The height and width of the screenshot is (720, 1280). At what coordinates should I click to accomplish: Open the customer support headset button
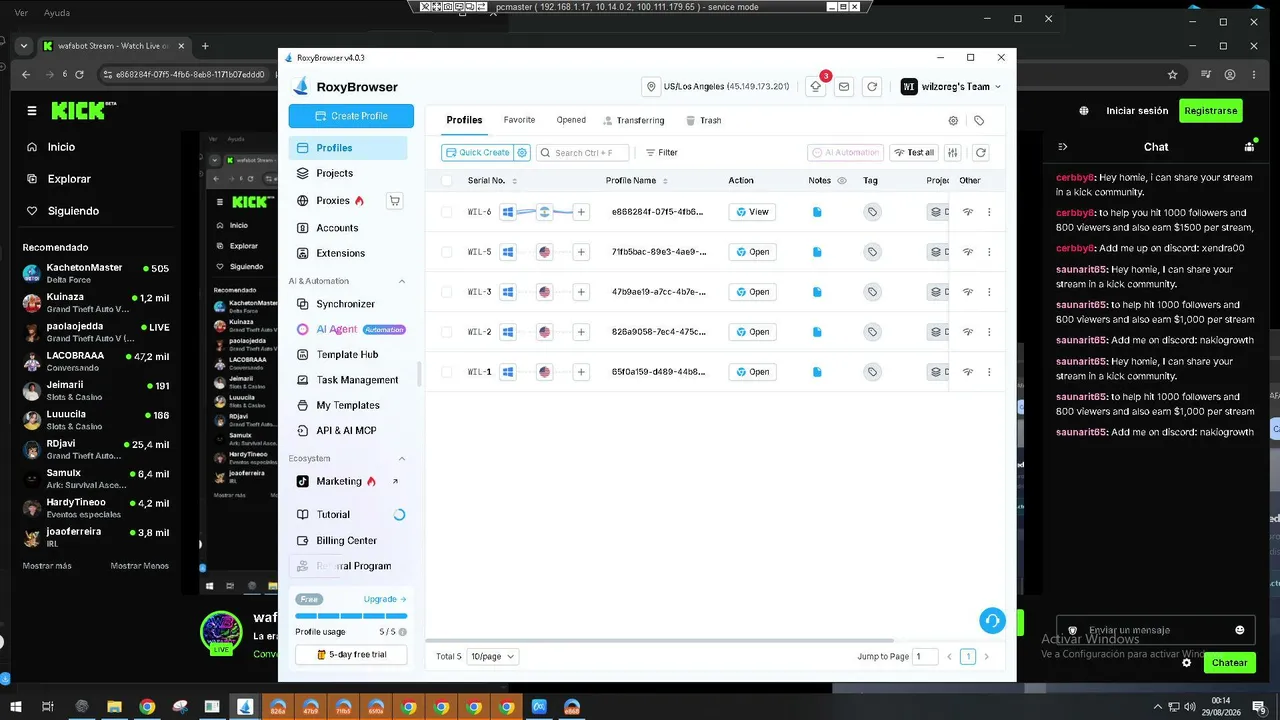[x=992, y=621]
